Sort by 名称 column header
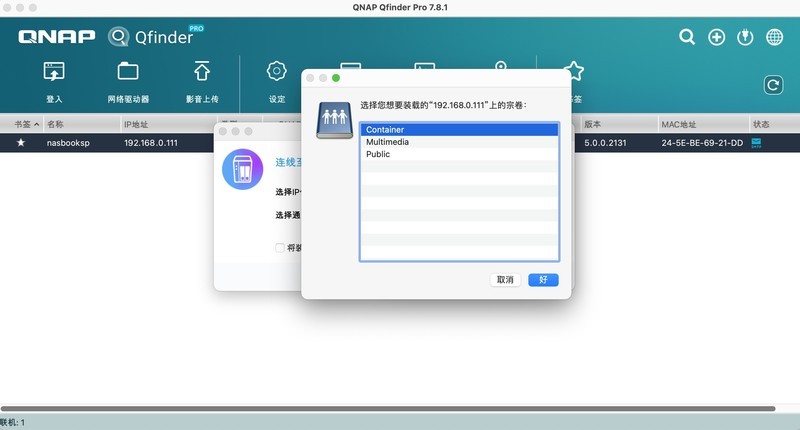This screenshot has width=800, height=430. pos(82,124)
